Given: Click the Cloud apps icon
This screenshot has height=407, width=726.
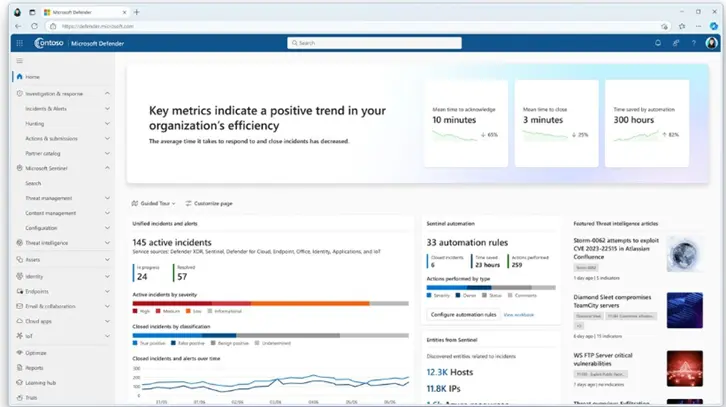Looking at the screenshot, I should pos(19,321).
